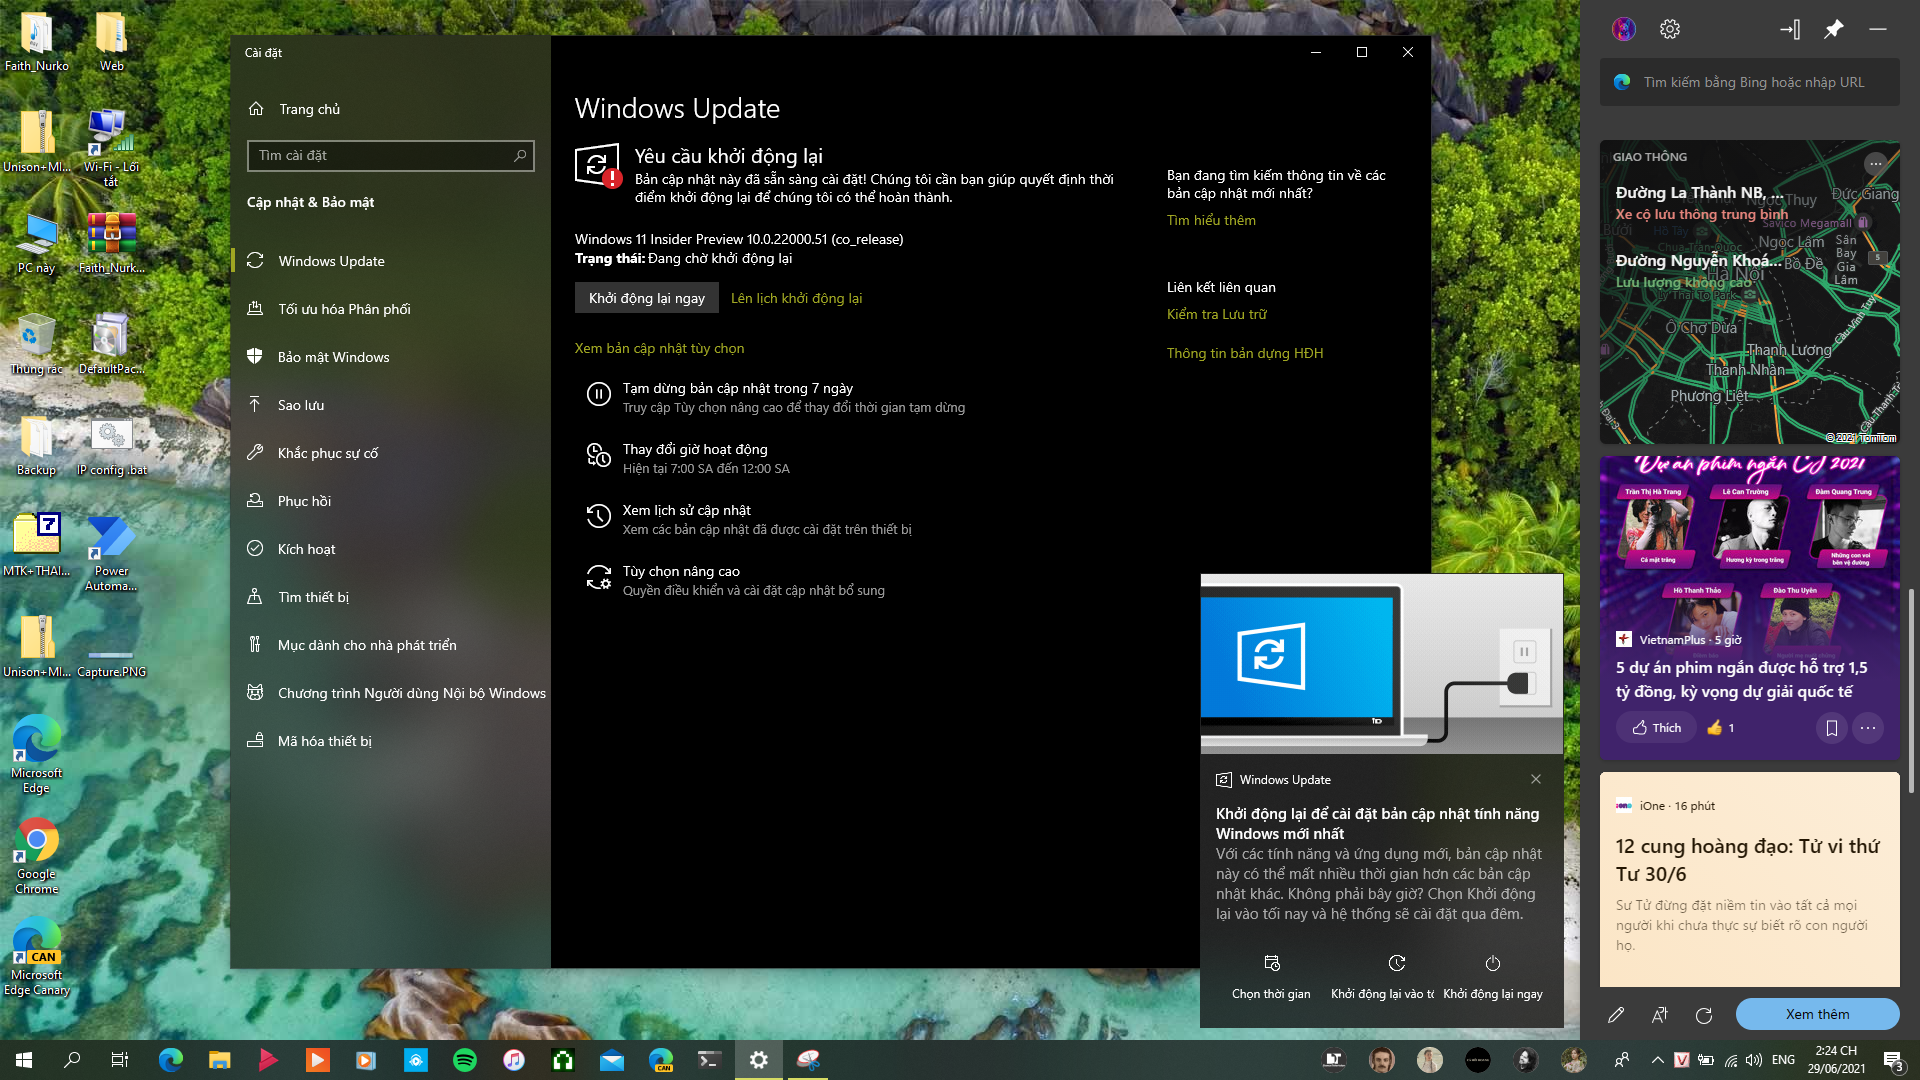Click the Lên lịch khởi động lại link
The image size is (1920, 1080).
(796, 298)
